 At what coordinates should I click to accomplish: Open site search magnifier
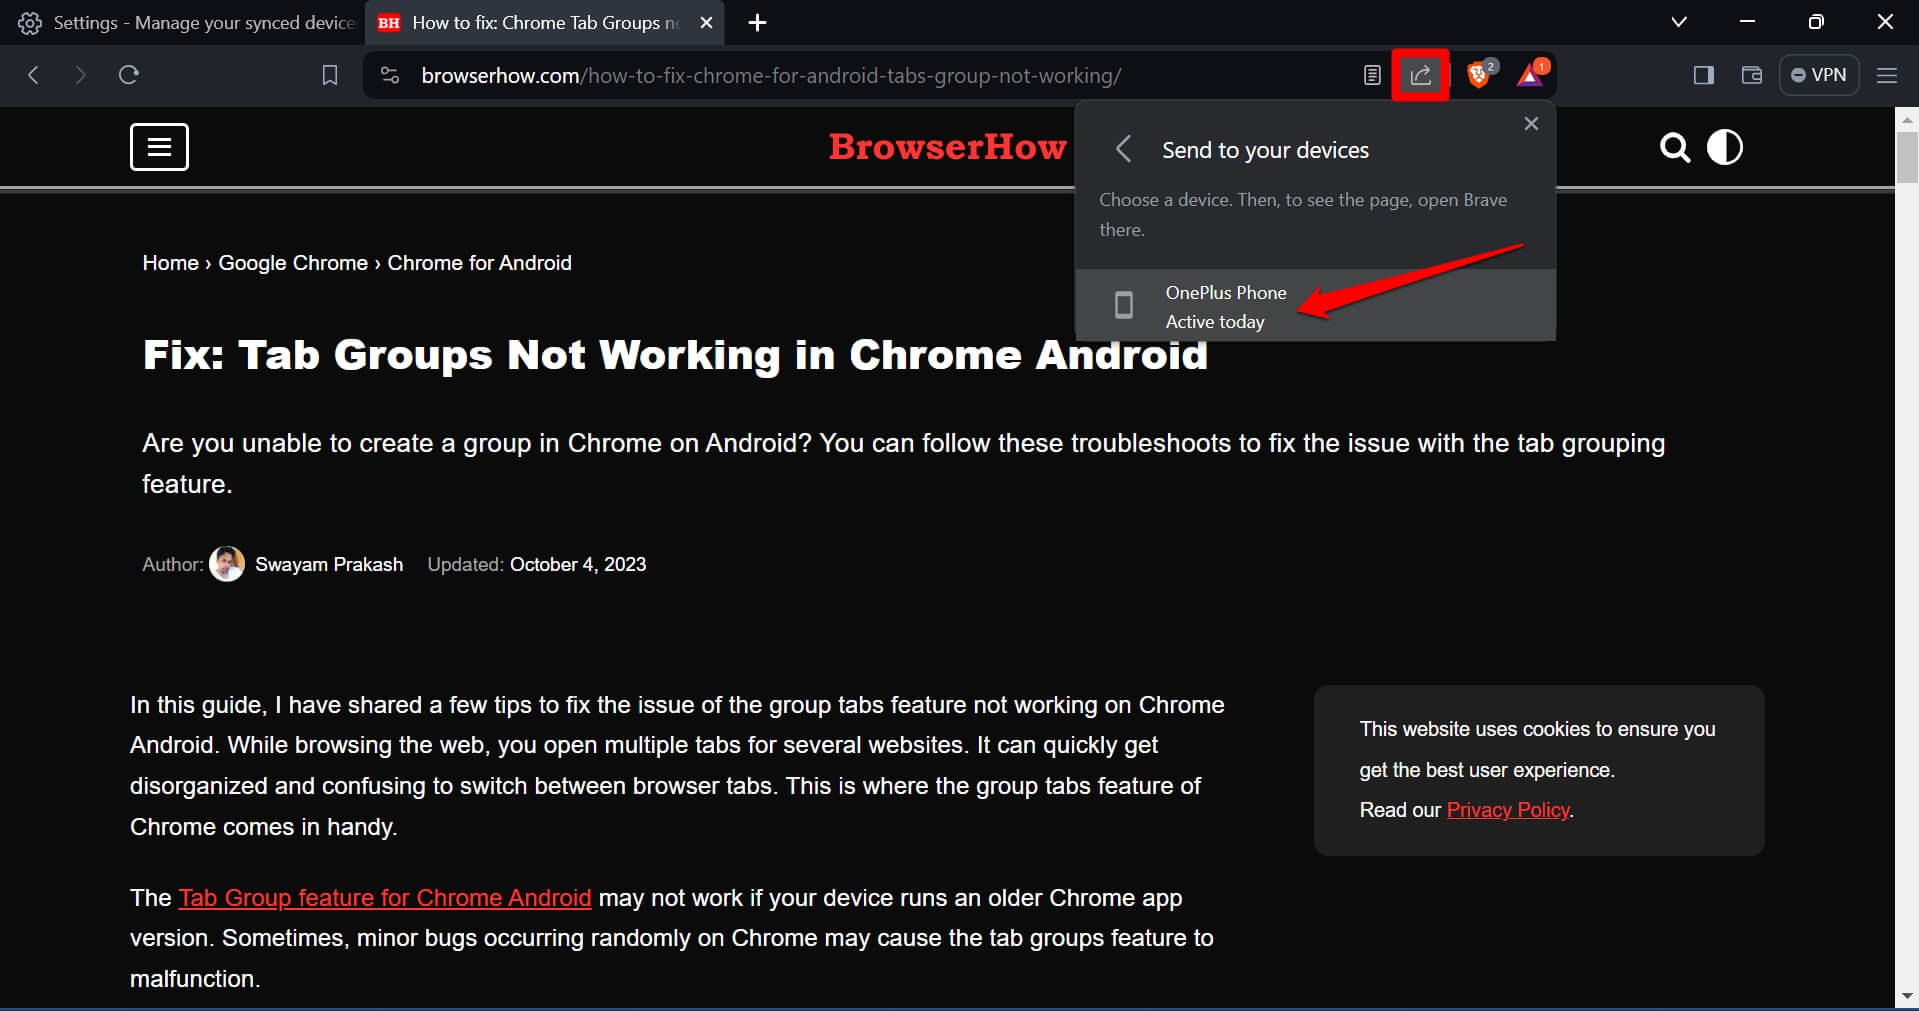coord(1675,148)
